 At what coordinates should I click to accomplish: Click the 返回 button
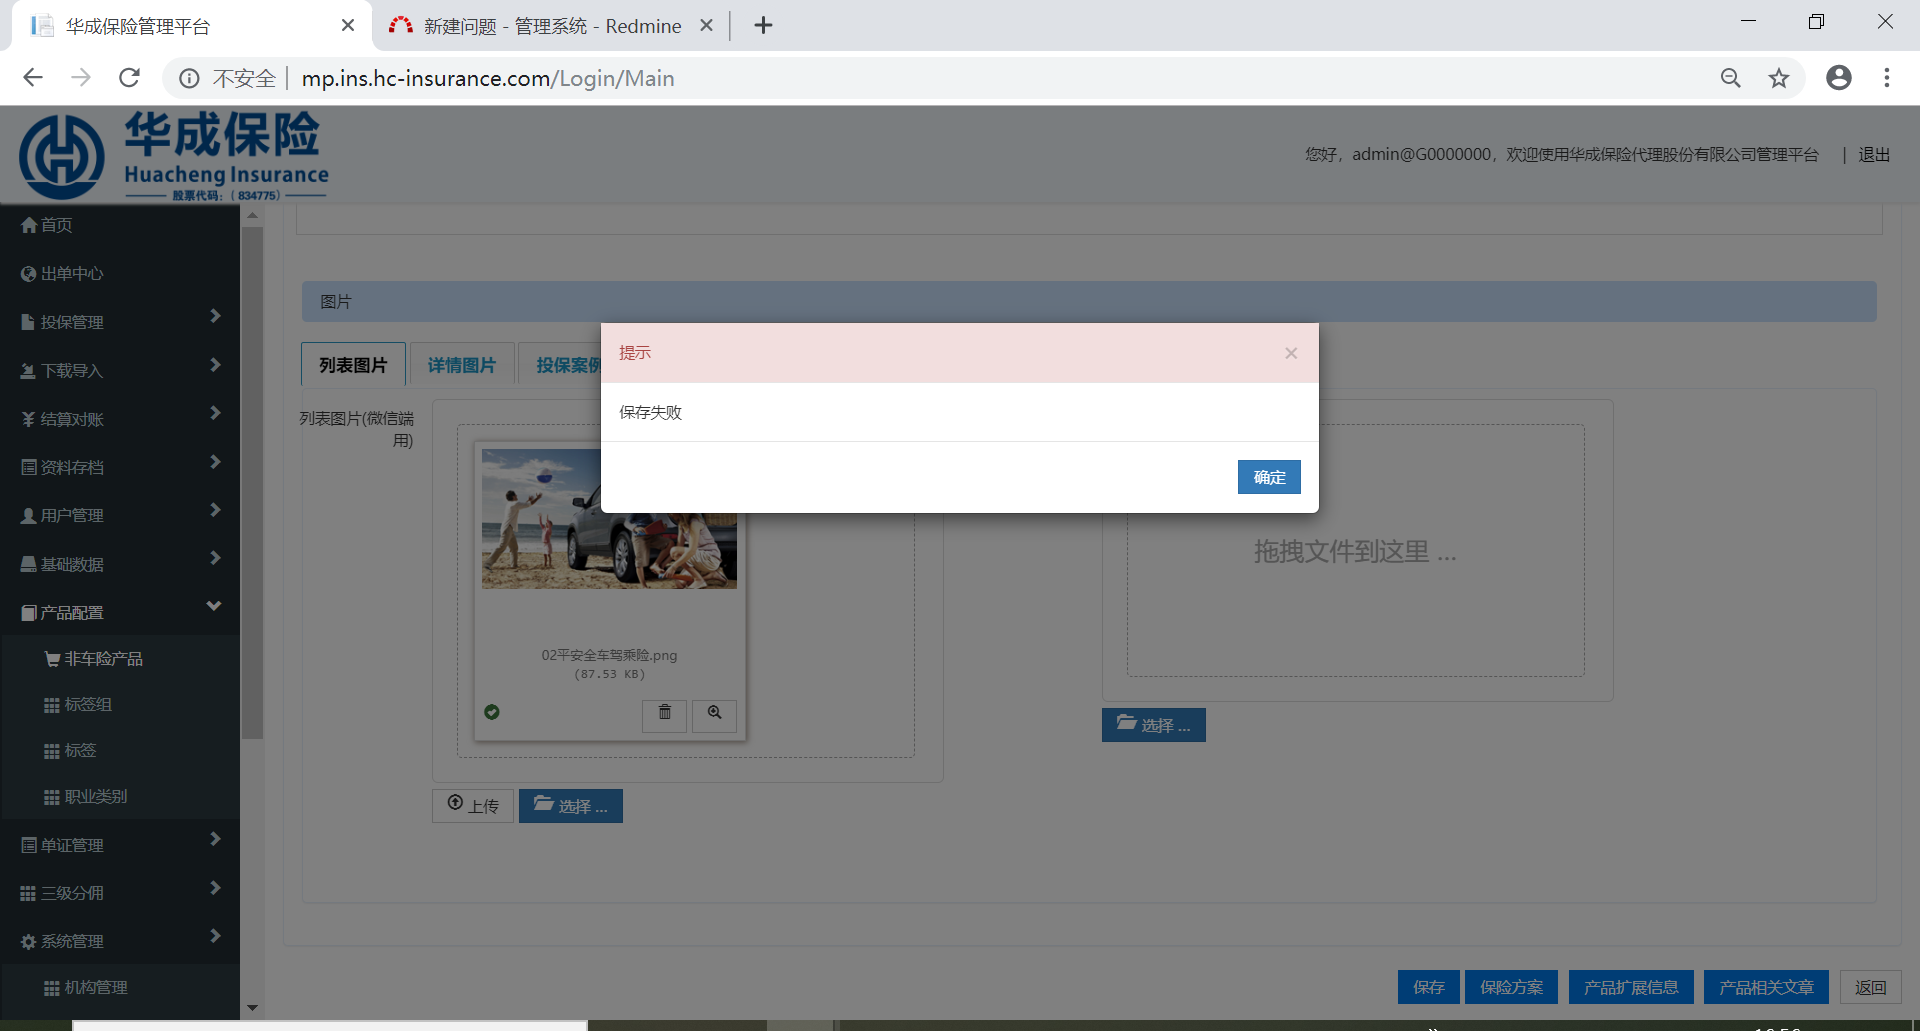(x=1870, y=987)
